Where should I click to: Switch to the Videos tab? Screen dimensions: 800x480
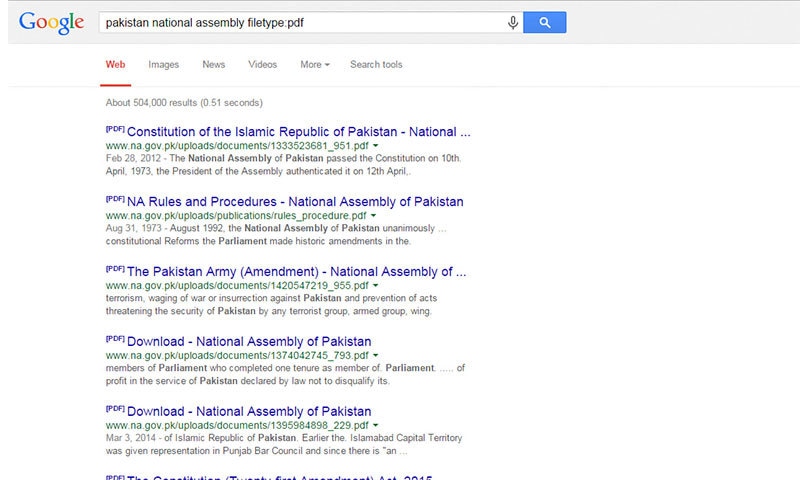[262, 65]
